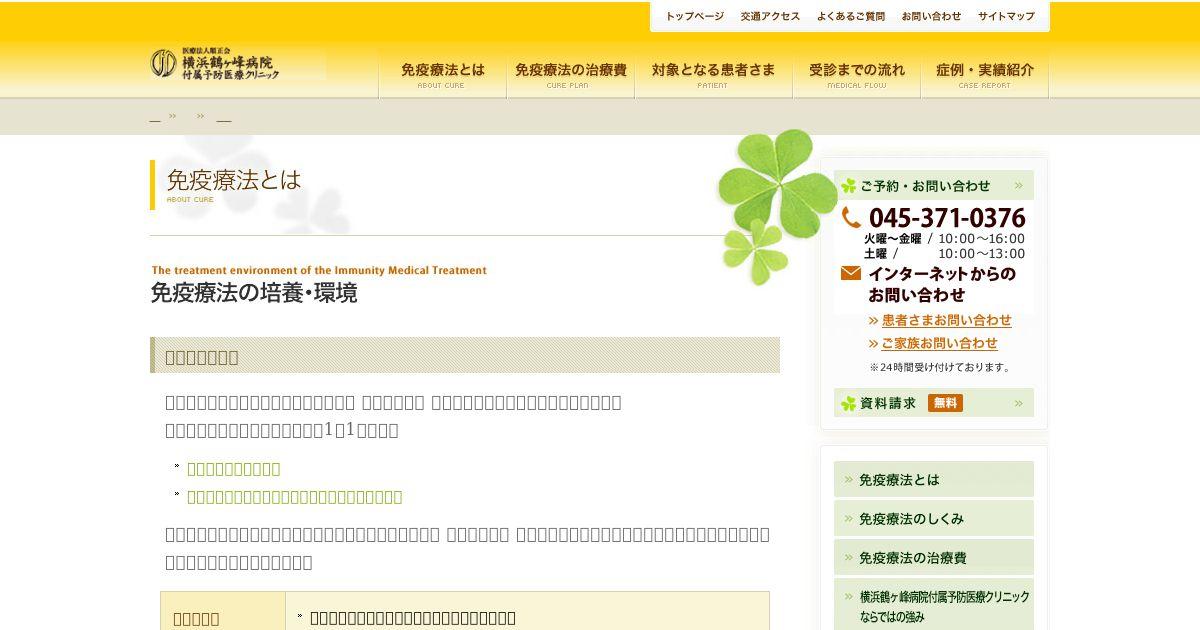Click インターネットからのお問い合わせ heading
The width and height of the screenshot is (1200, 630).
click(941, 284)
